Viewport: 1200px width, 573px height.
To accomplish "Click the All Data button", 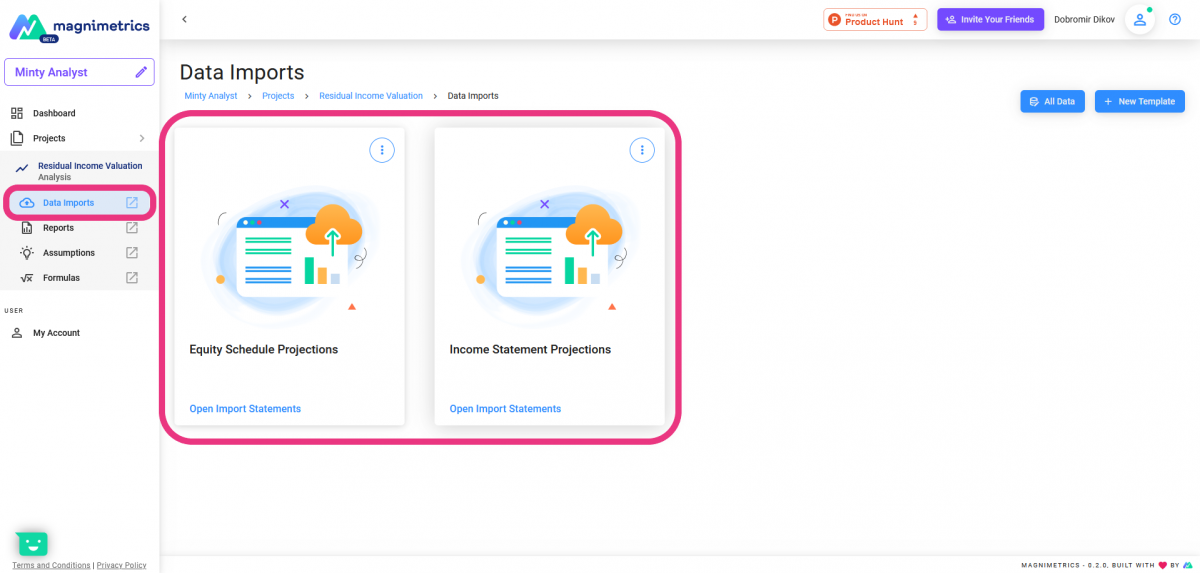I will pos(1052,101).
